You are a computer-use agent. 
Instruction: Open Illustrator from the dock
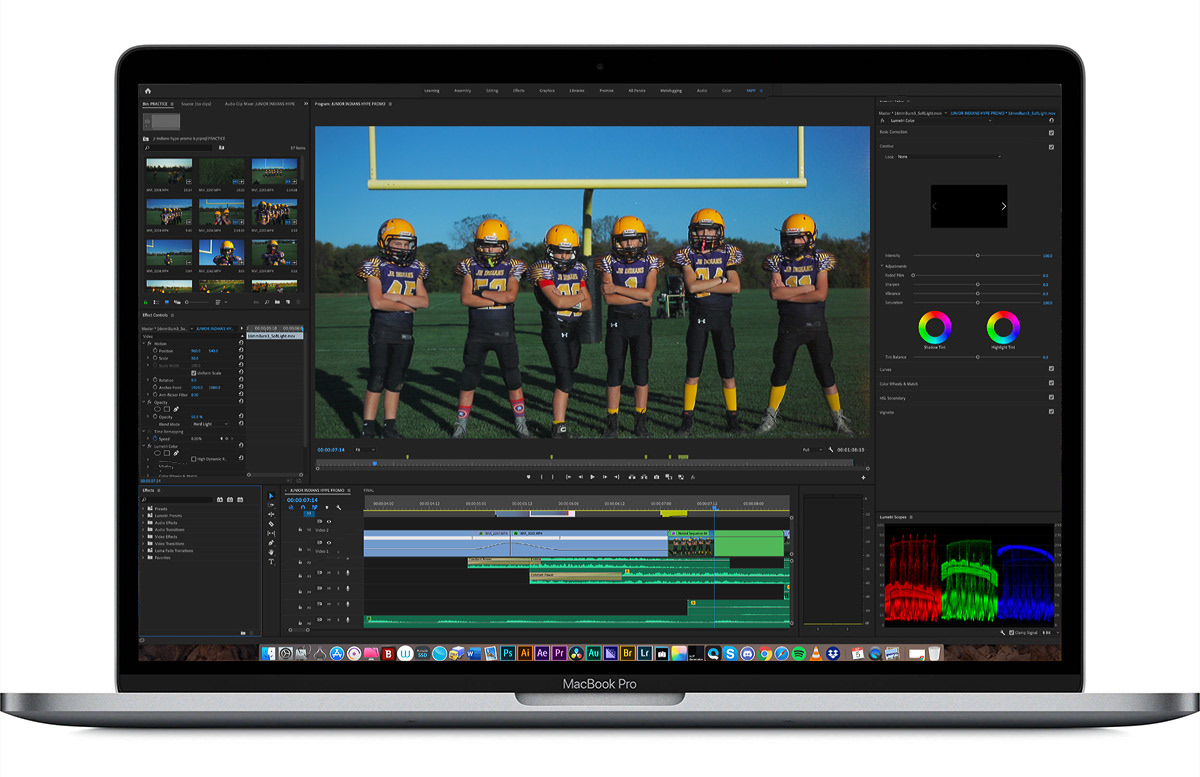click(x=525, y=652)
